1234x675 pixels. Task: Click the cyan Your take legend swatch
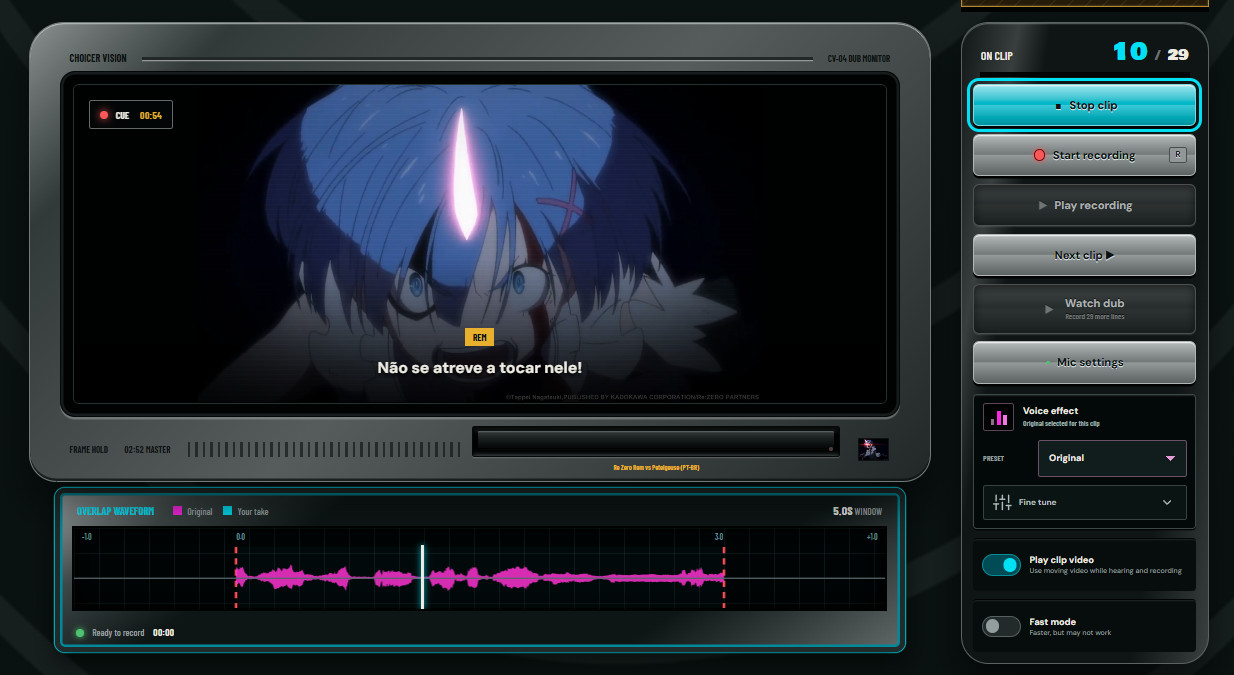(x=227, y=511)
